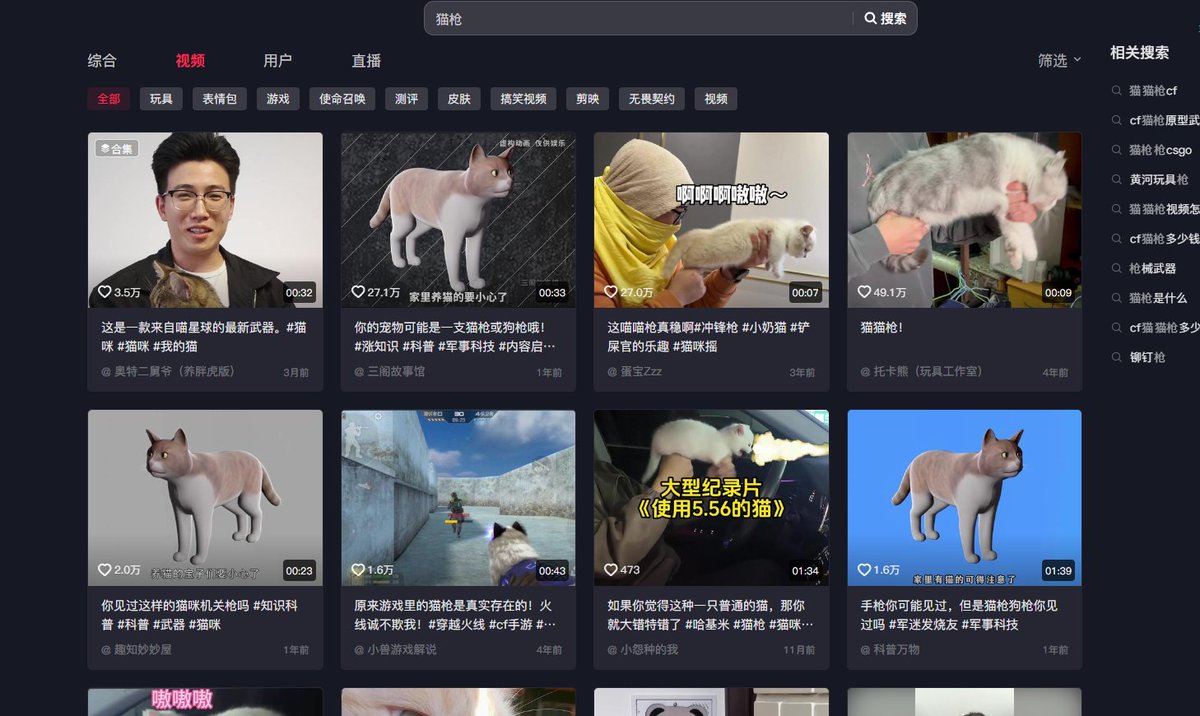Click the last 视频 filter chip
The image size is (1200, 716).
pyautogui.click(x=716, y=99)
